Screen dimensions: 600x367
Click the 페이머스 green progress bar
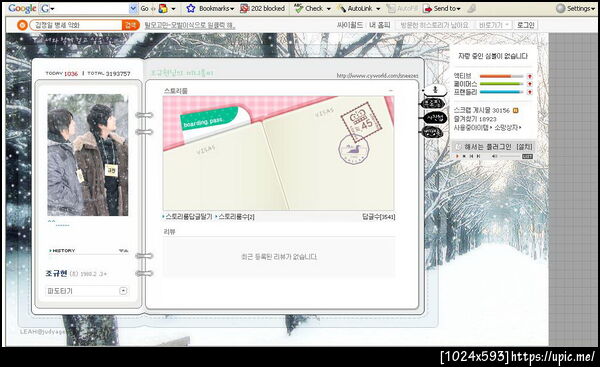501,84
